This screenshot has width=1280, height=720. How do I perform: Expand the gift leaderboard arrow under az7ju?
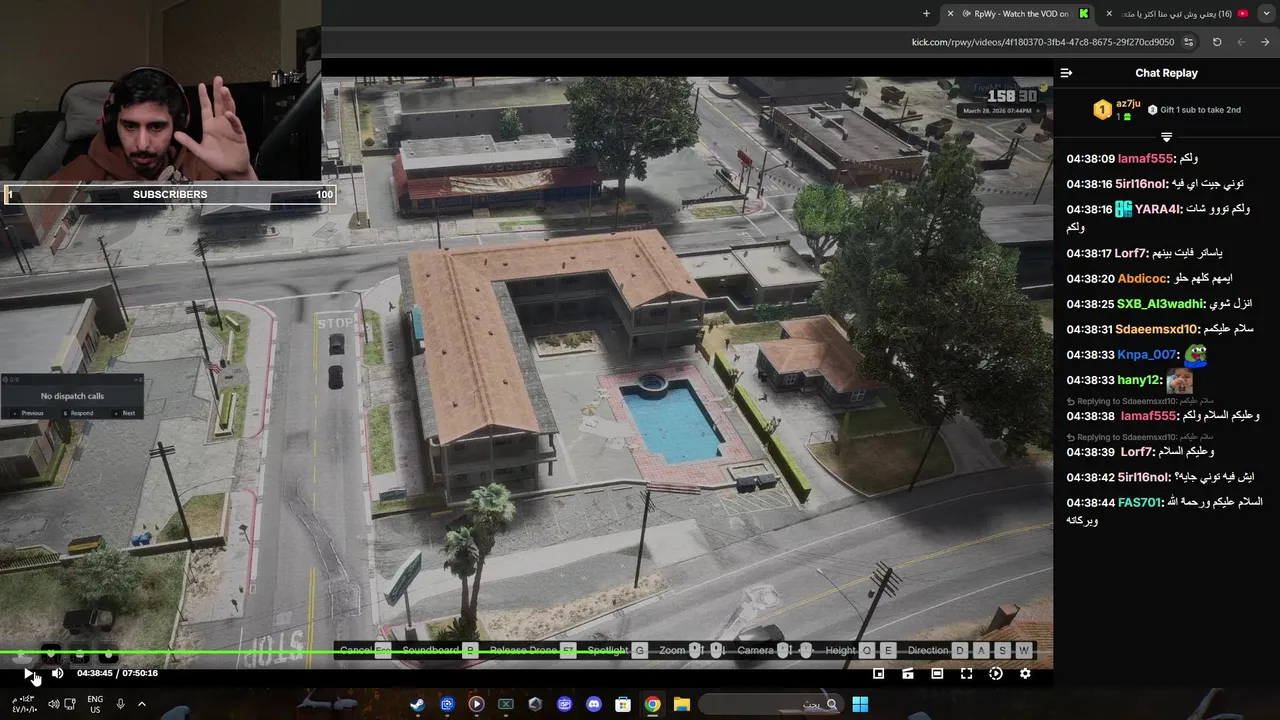(1166, 136)
